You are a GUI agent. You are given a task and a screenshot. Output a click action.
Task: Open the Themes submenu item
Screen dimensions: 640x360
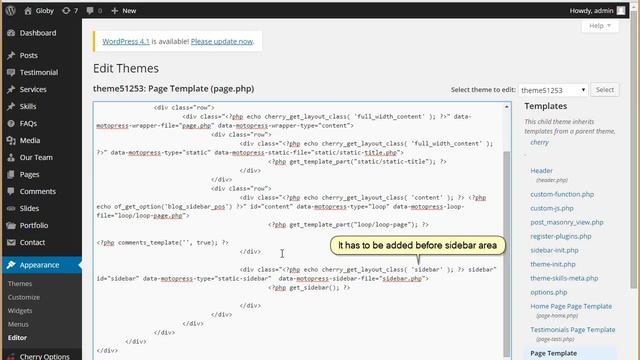coord(20,284)
